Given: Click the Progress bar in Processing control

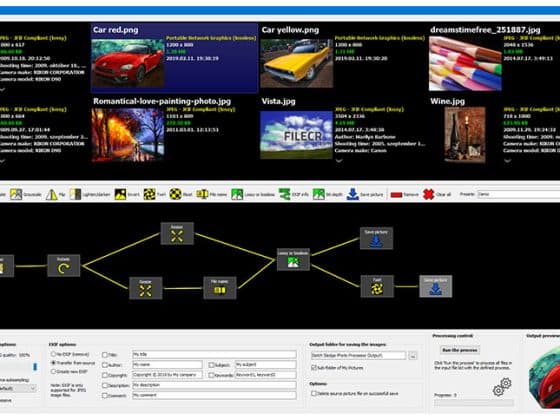Looking at the screenshot, I should pos(474,403).
